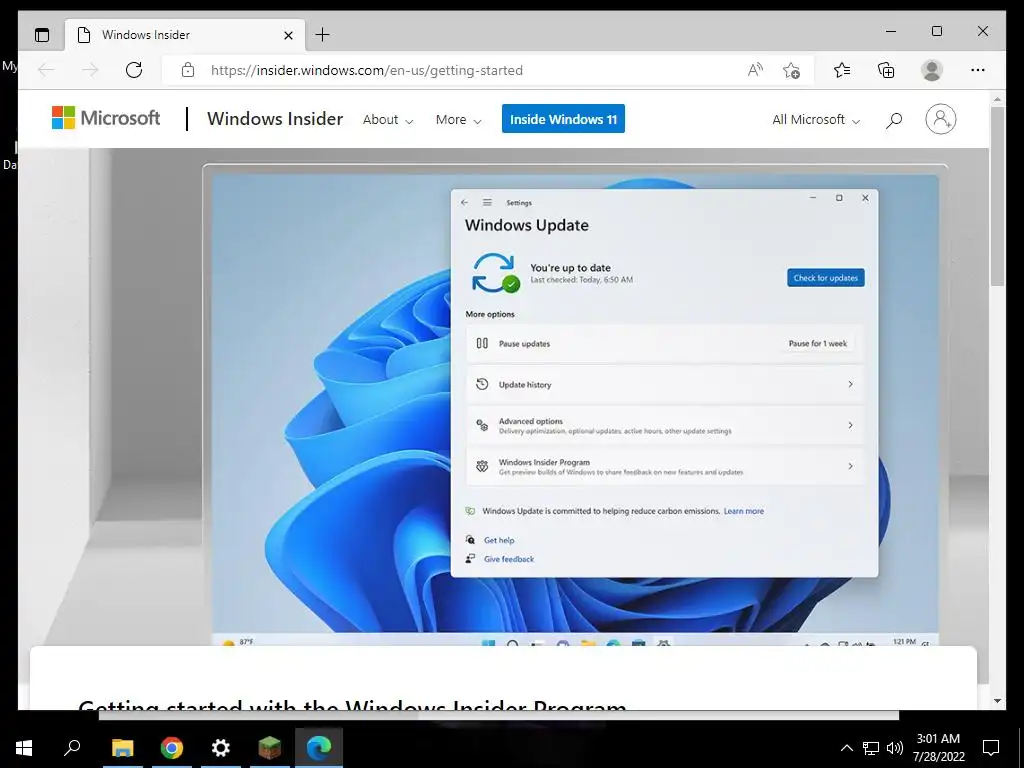Open the Collections panel

[886, 70]
